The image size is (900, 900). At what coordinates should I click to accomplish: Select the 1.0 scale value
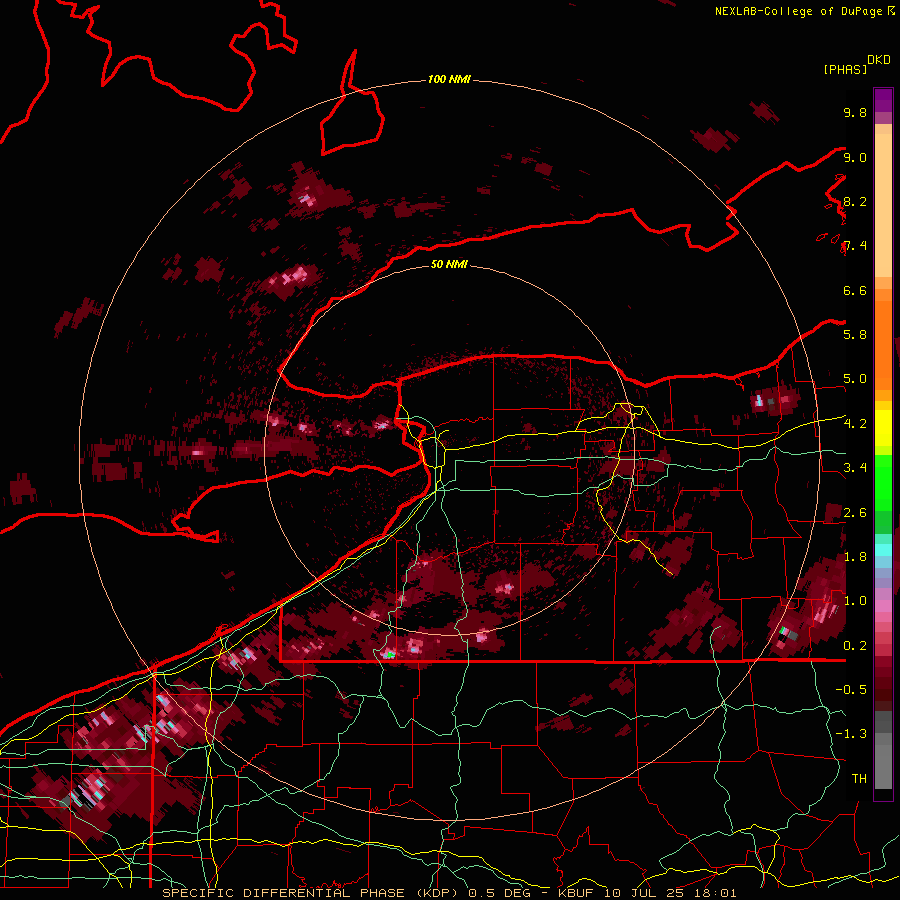click(855, 601)
